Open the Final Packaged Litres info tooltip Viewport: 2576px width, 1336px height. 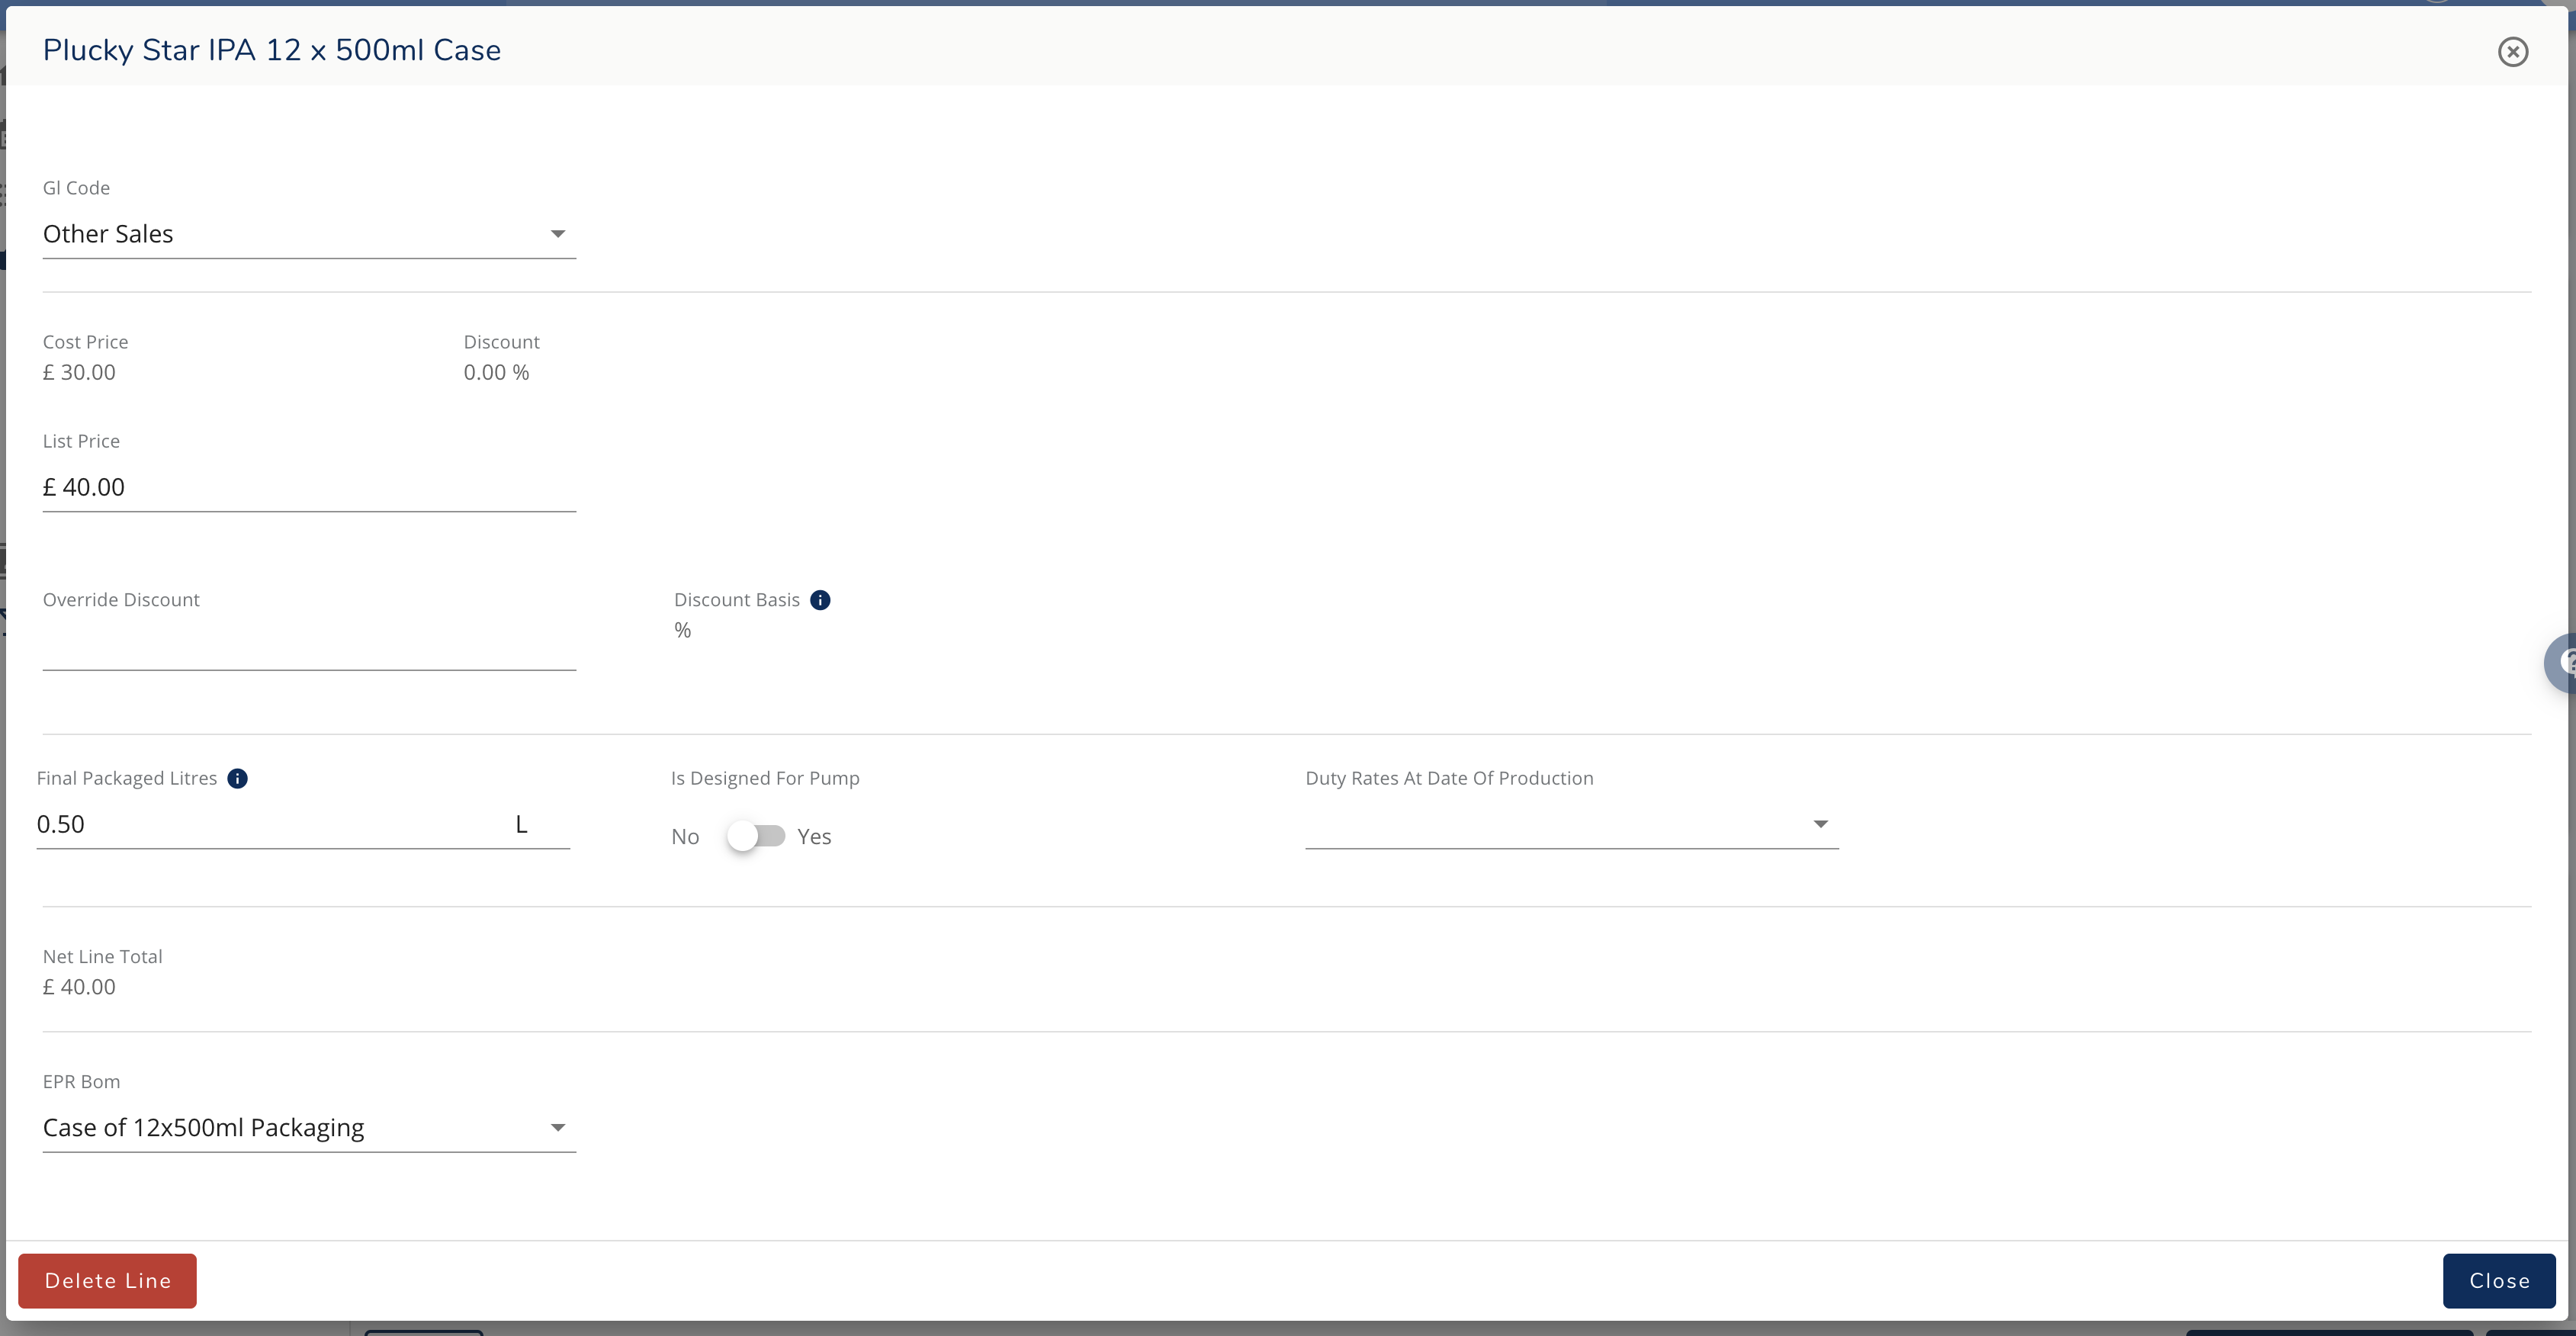pos(237,778)
